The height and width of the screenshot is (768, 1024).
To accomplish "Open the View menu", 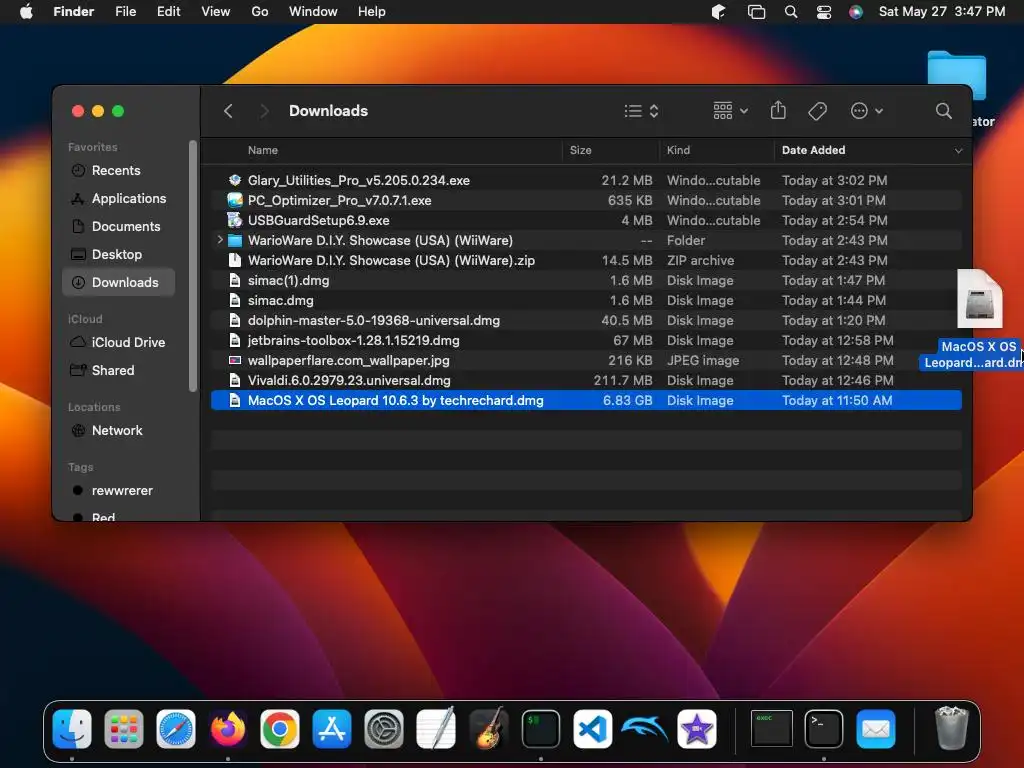I will click(x=216, y=12).
